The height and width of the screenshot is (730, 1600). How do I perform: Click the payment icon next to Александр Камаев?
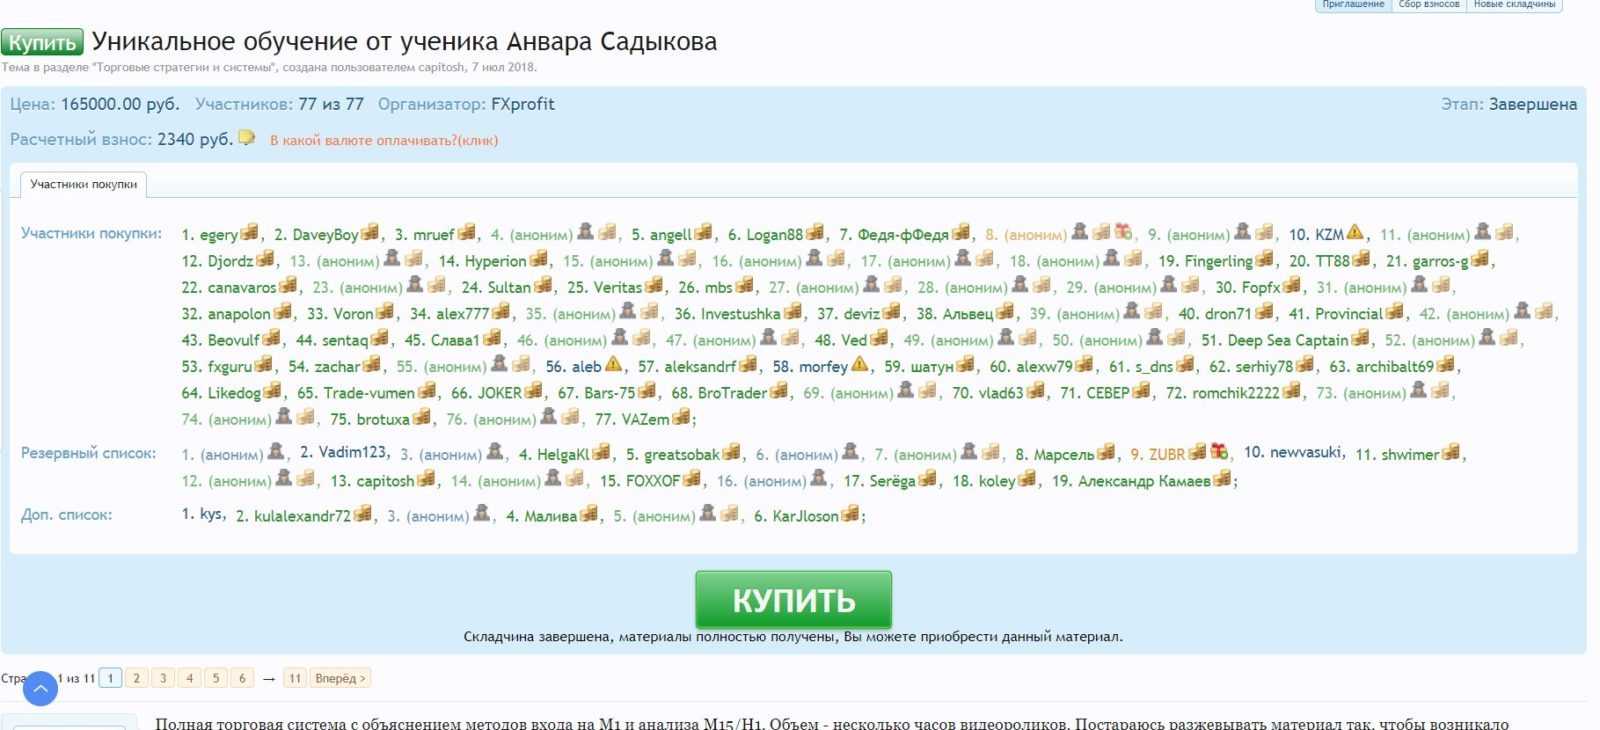[1222, 479]
